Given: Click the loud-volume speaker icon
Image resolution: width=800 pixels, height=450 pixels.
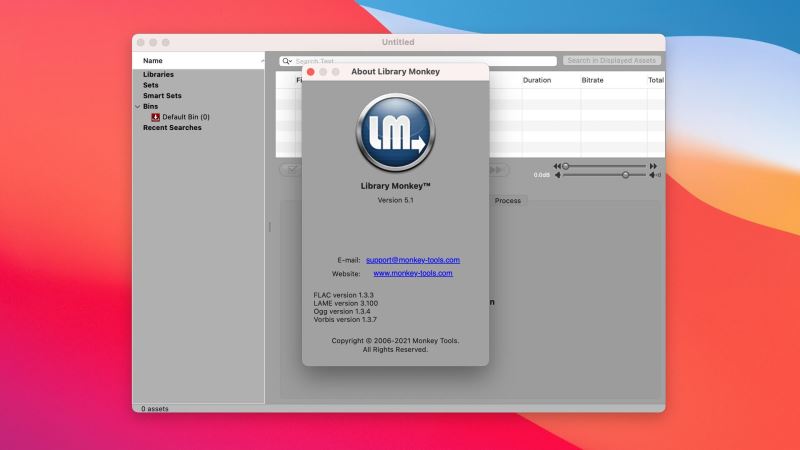Looking at the screenshot, I should point(655,175).
